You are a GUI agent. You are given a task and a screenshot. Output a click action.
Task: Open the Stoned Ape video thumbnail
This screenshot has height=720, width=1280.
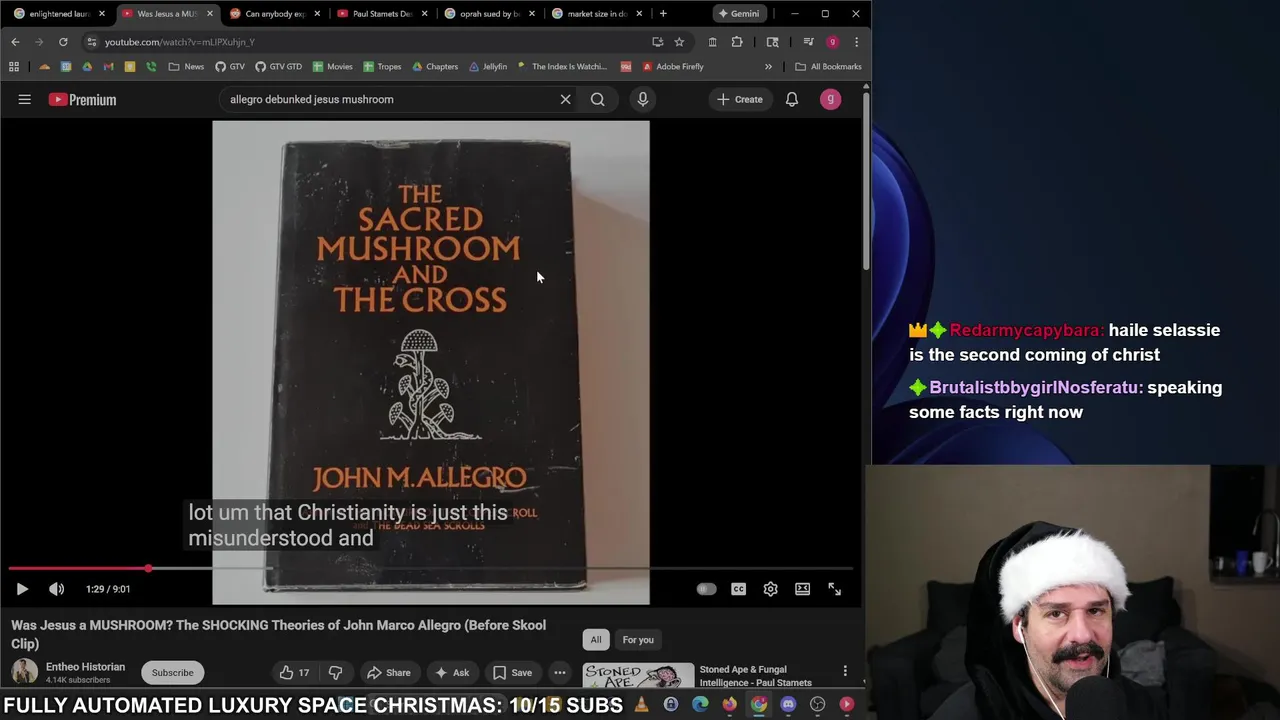pos(638,677)
